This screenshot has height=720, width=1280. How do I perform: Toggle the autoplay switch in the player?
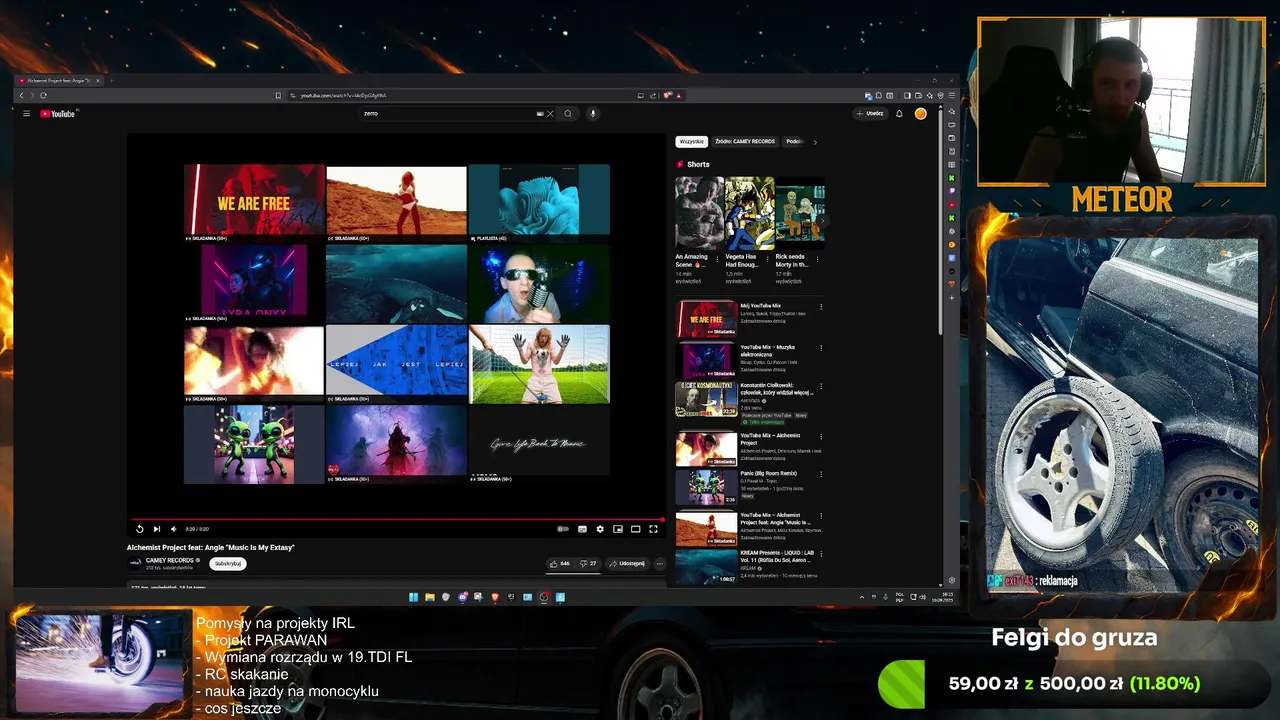tap(563, 529)
